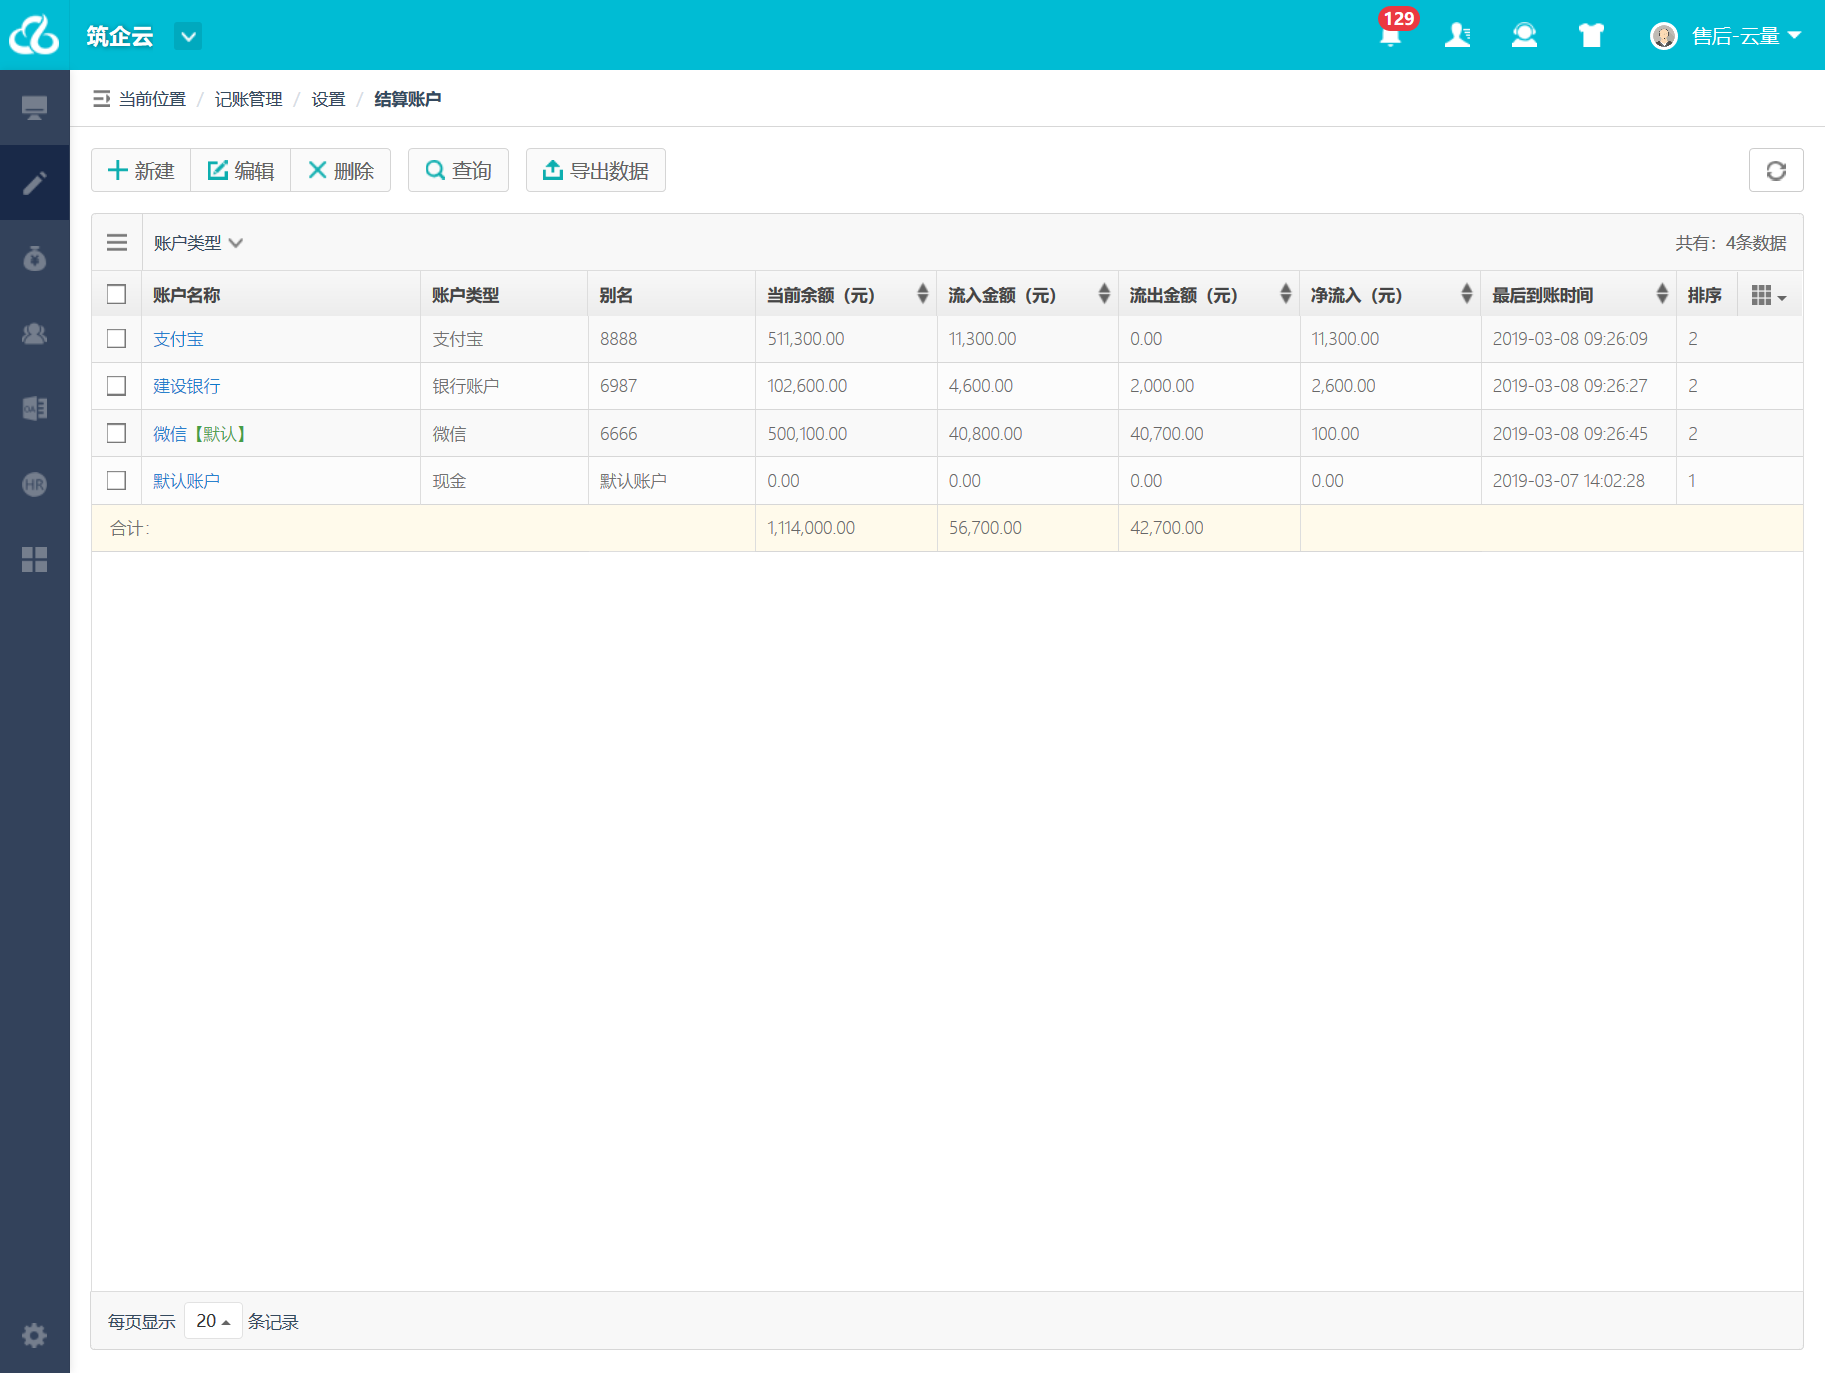Click the 删除 button
The image size is (1825, 1373).
(341, 170)
